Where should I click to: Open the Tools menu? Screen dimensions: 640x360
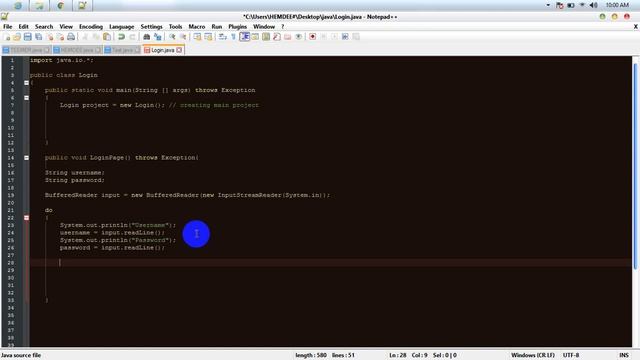[176, 27]
